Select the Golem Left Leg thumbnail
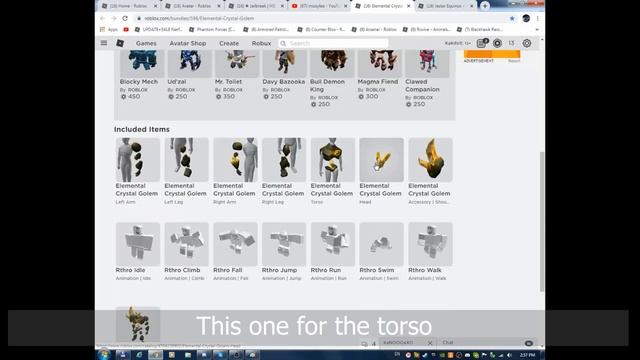 coord(187,160)
